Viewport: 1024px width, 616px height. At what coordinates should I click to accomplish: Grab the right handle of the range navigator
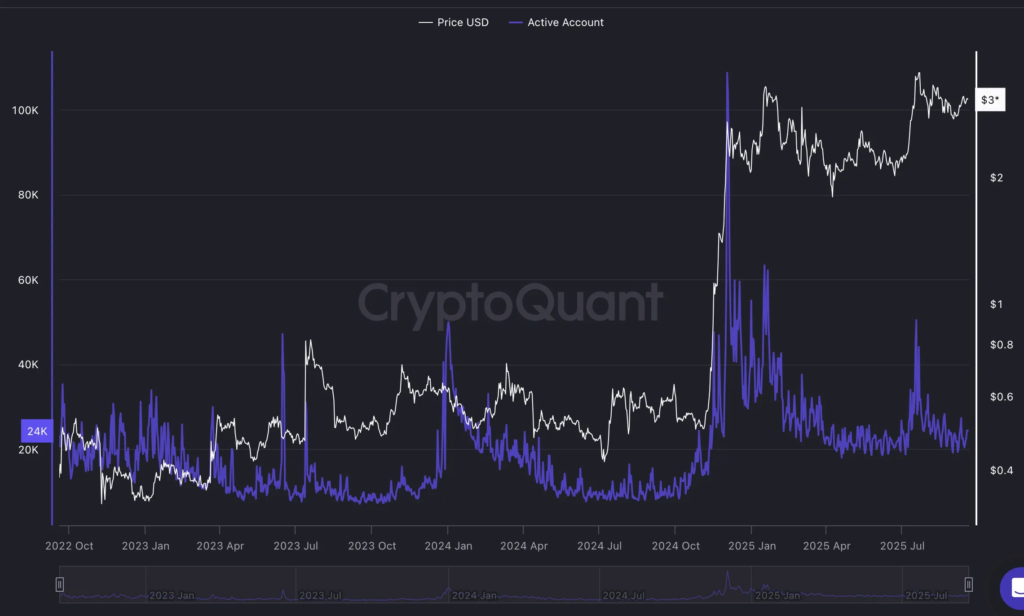point(968,584)
